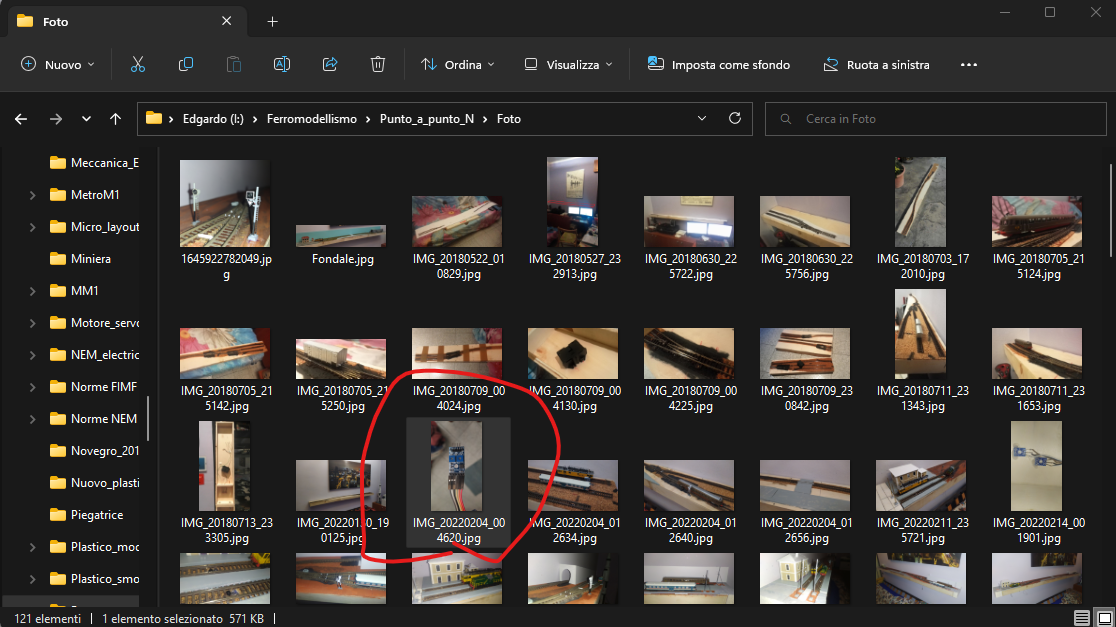Click the Cut scissors icon
The width and height of the screenshot is (1116, 627).
tap(138, 64)
